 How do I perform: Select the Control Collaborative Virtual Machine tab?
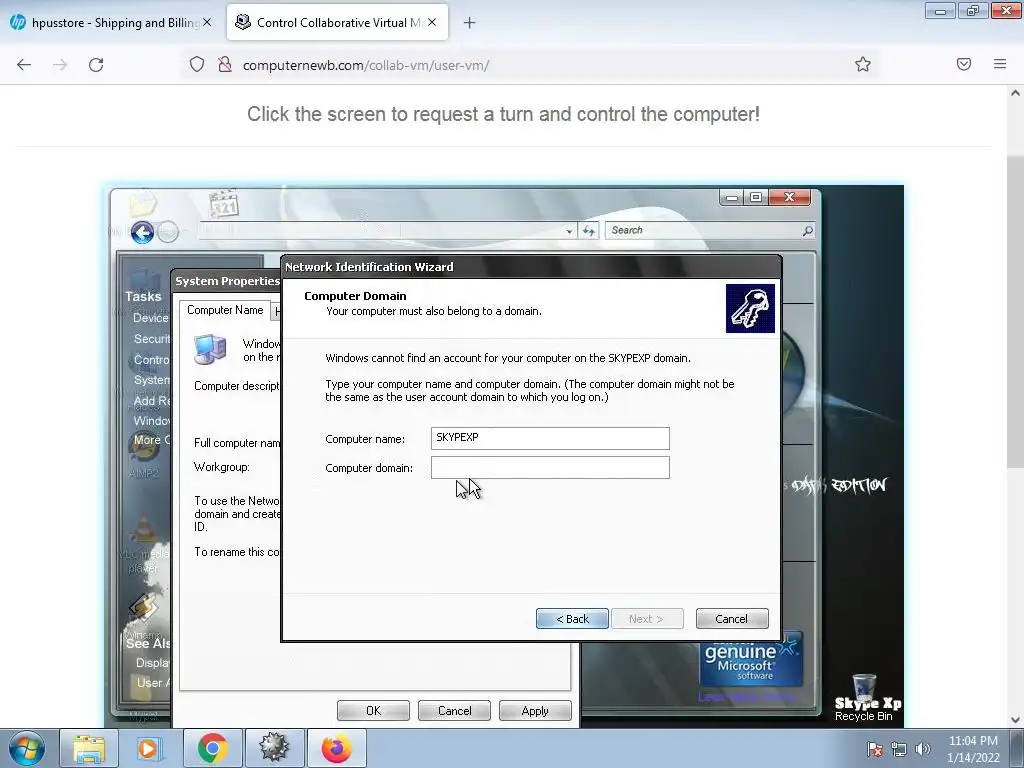point(337,23)
